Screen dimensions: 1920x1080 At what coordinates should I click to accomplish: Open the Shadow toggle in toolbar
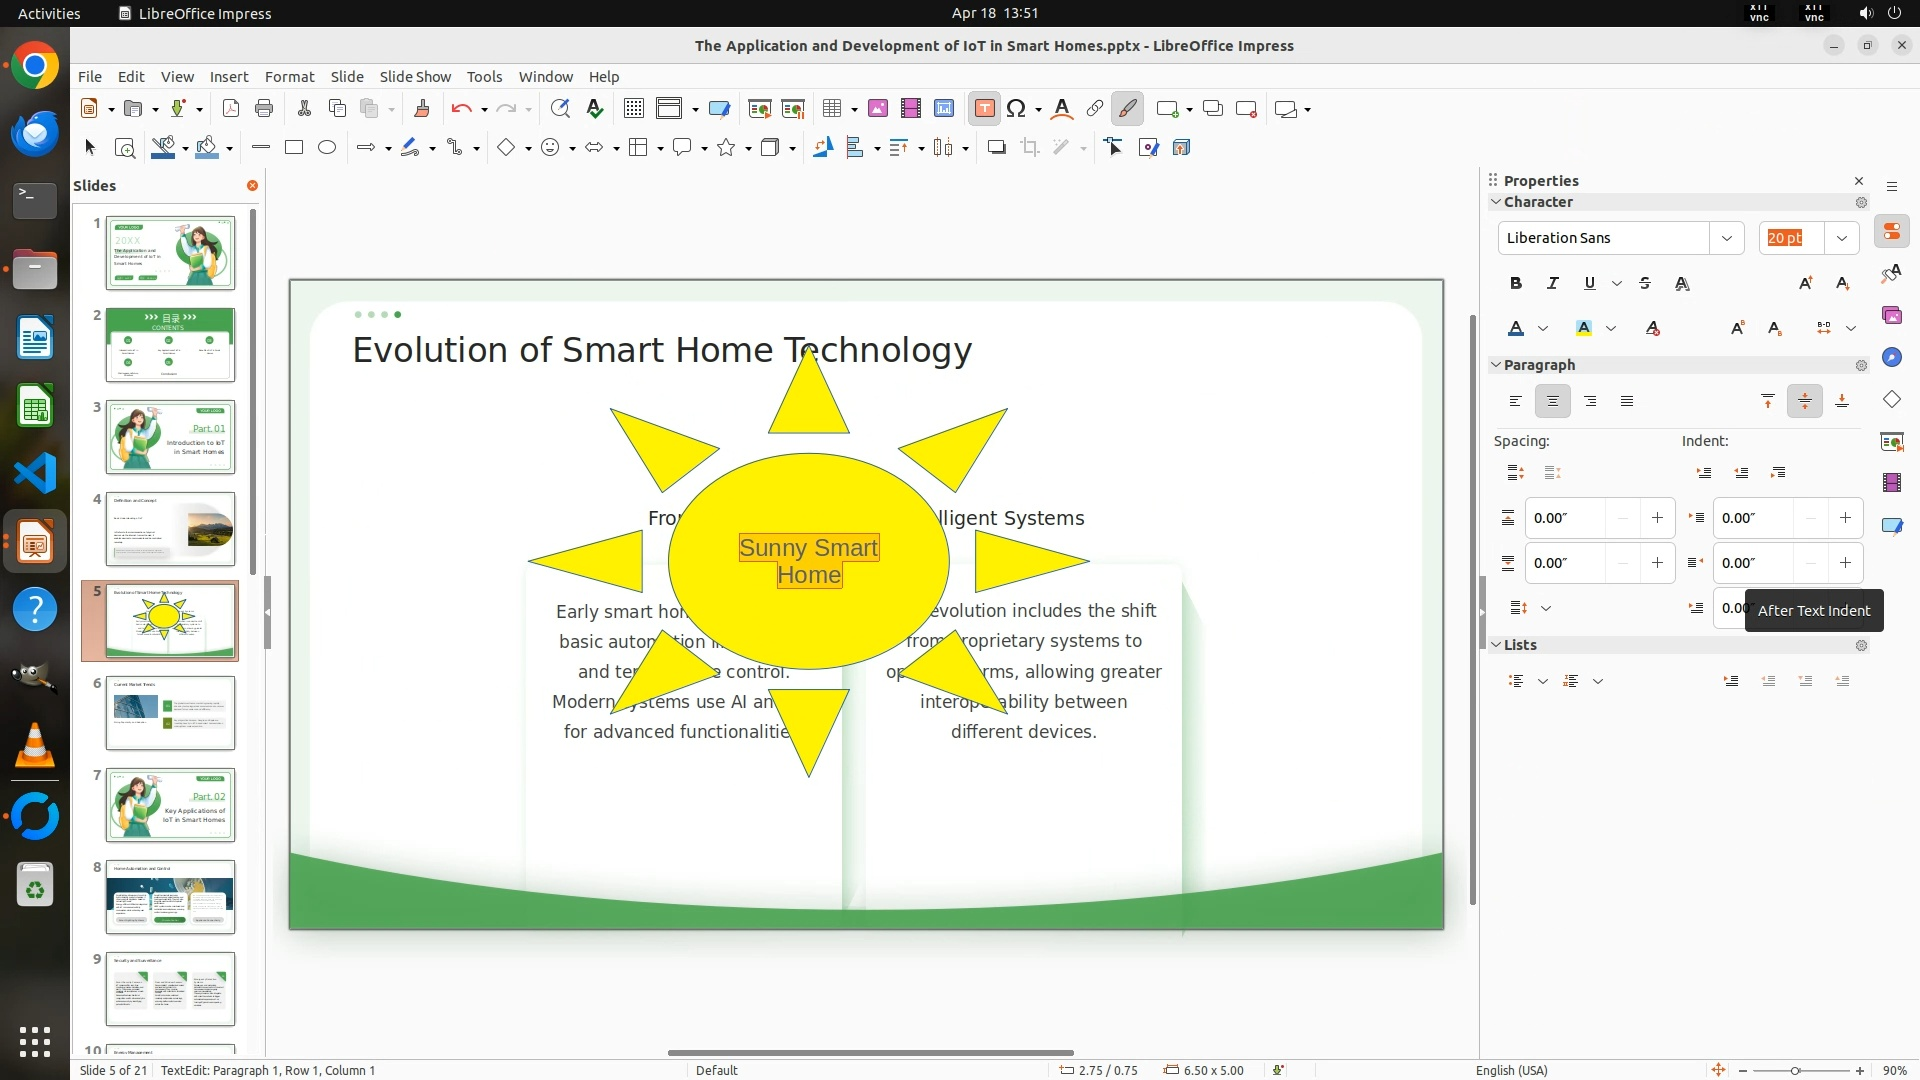pyautogui.click(x=996, y=148)
